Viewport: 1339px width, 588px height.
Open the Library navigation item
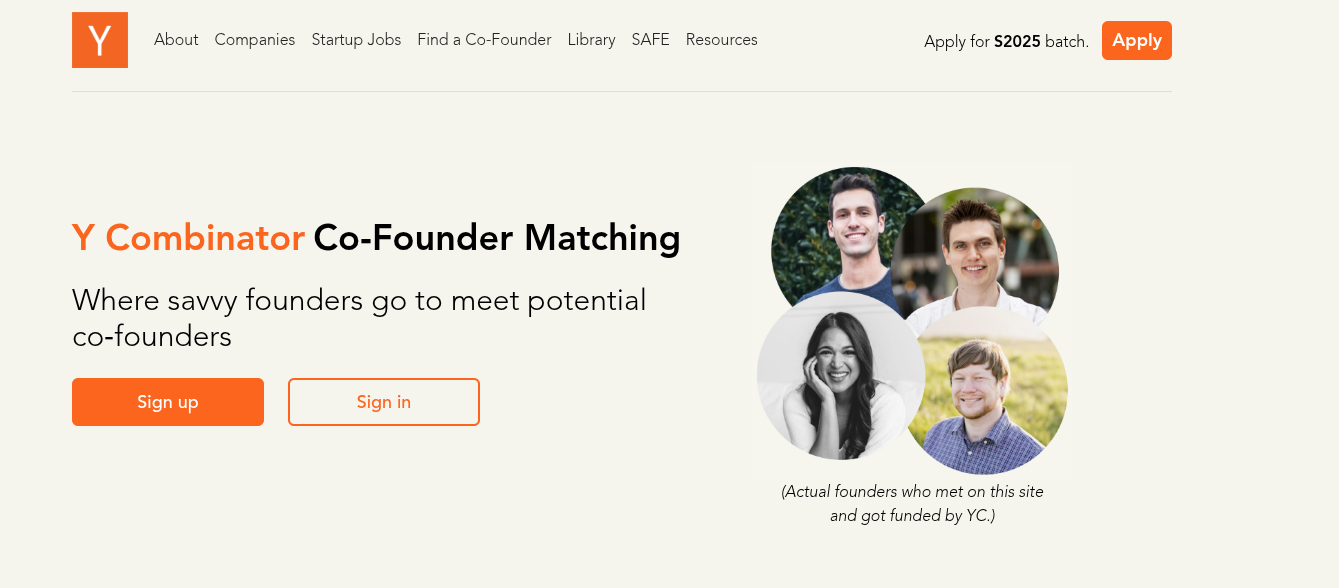591,40
